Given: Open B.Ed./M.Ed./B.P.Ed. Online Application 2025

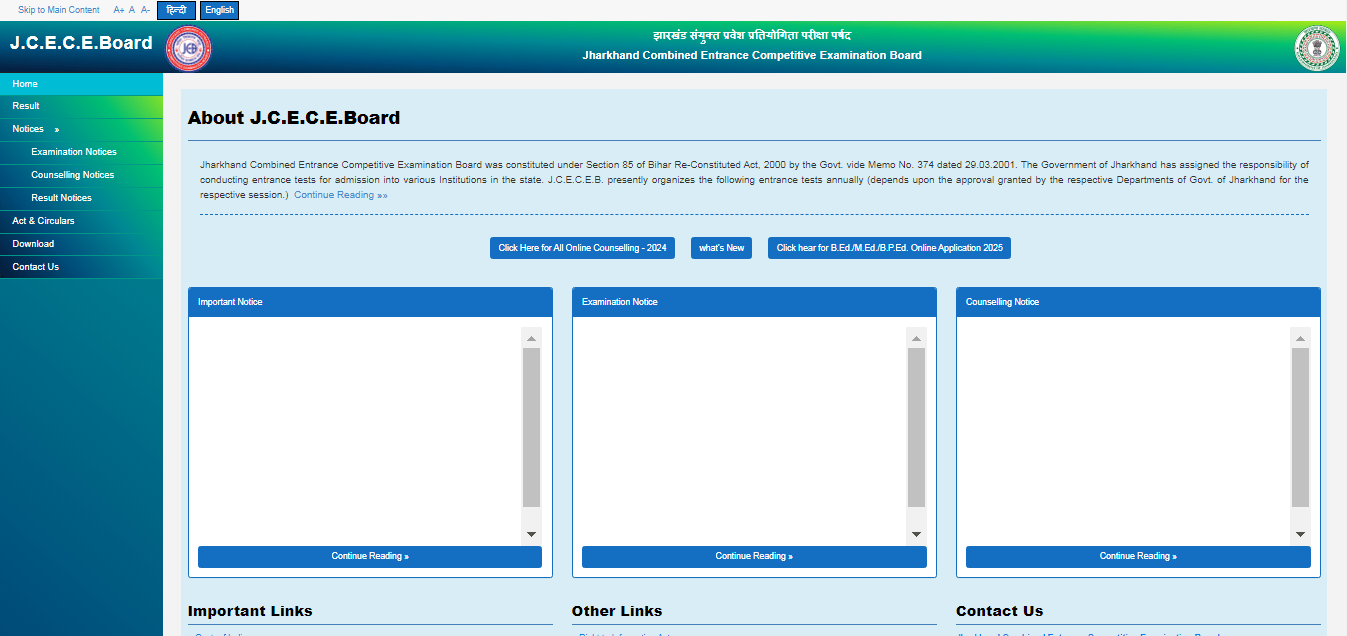Looking at the screenshot, I should [x=889, y=248].
